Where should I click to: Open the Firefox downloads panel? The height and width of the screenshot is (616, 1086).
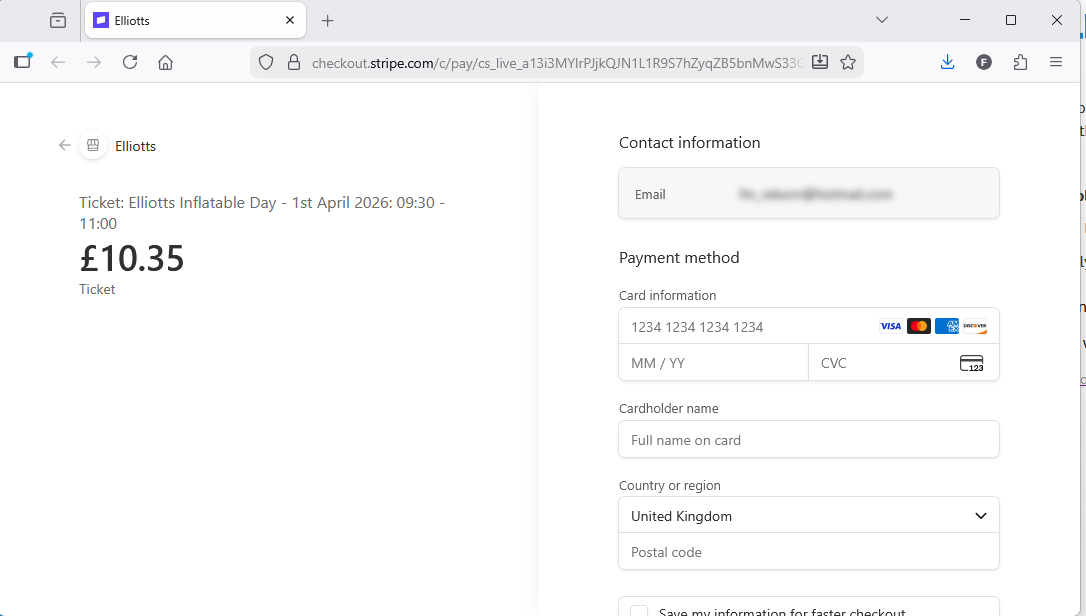[947, 62]
